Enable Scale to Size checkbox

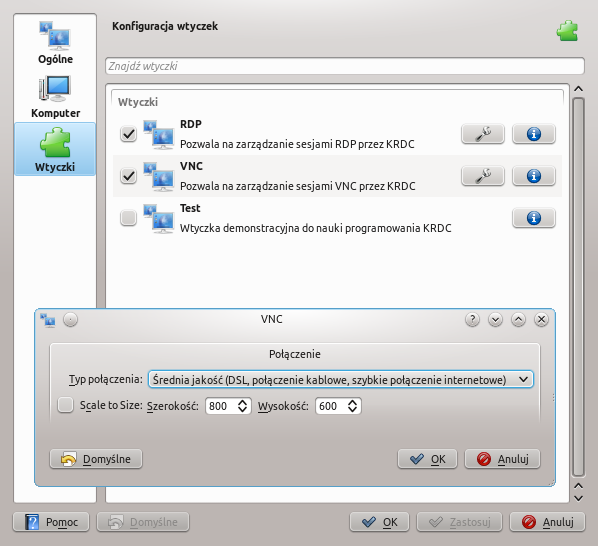click(65, 405)
